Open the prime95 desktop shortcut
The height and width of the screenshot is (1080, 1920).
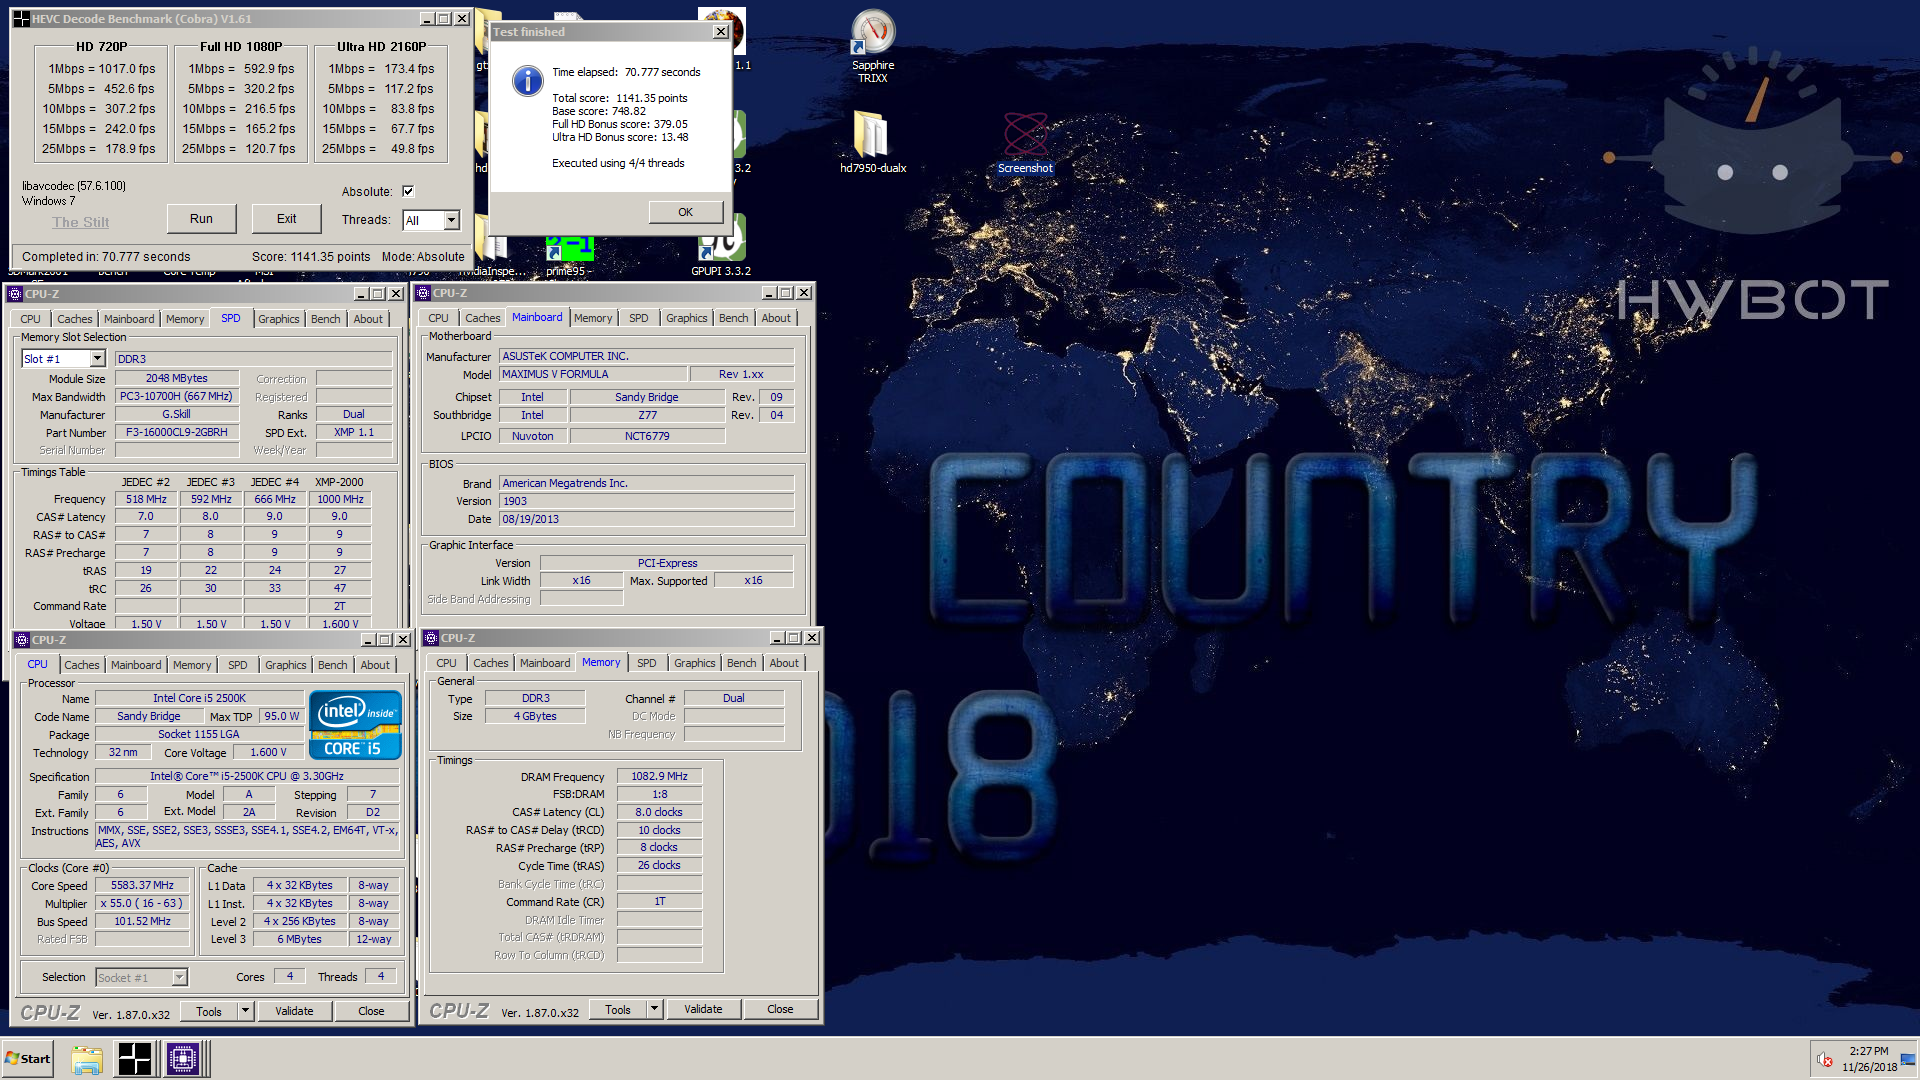[569, 257]
